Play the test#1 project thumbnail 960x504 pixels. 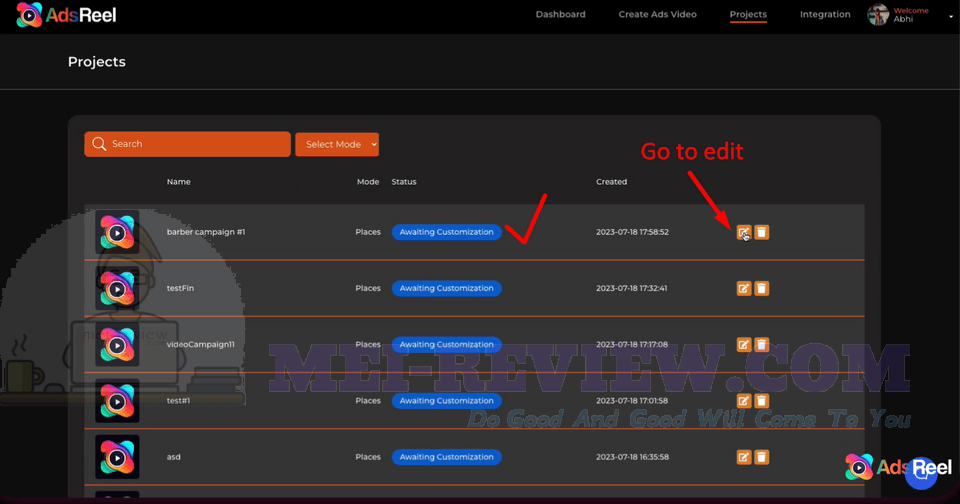tap(117, 401)
